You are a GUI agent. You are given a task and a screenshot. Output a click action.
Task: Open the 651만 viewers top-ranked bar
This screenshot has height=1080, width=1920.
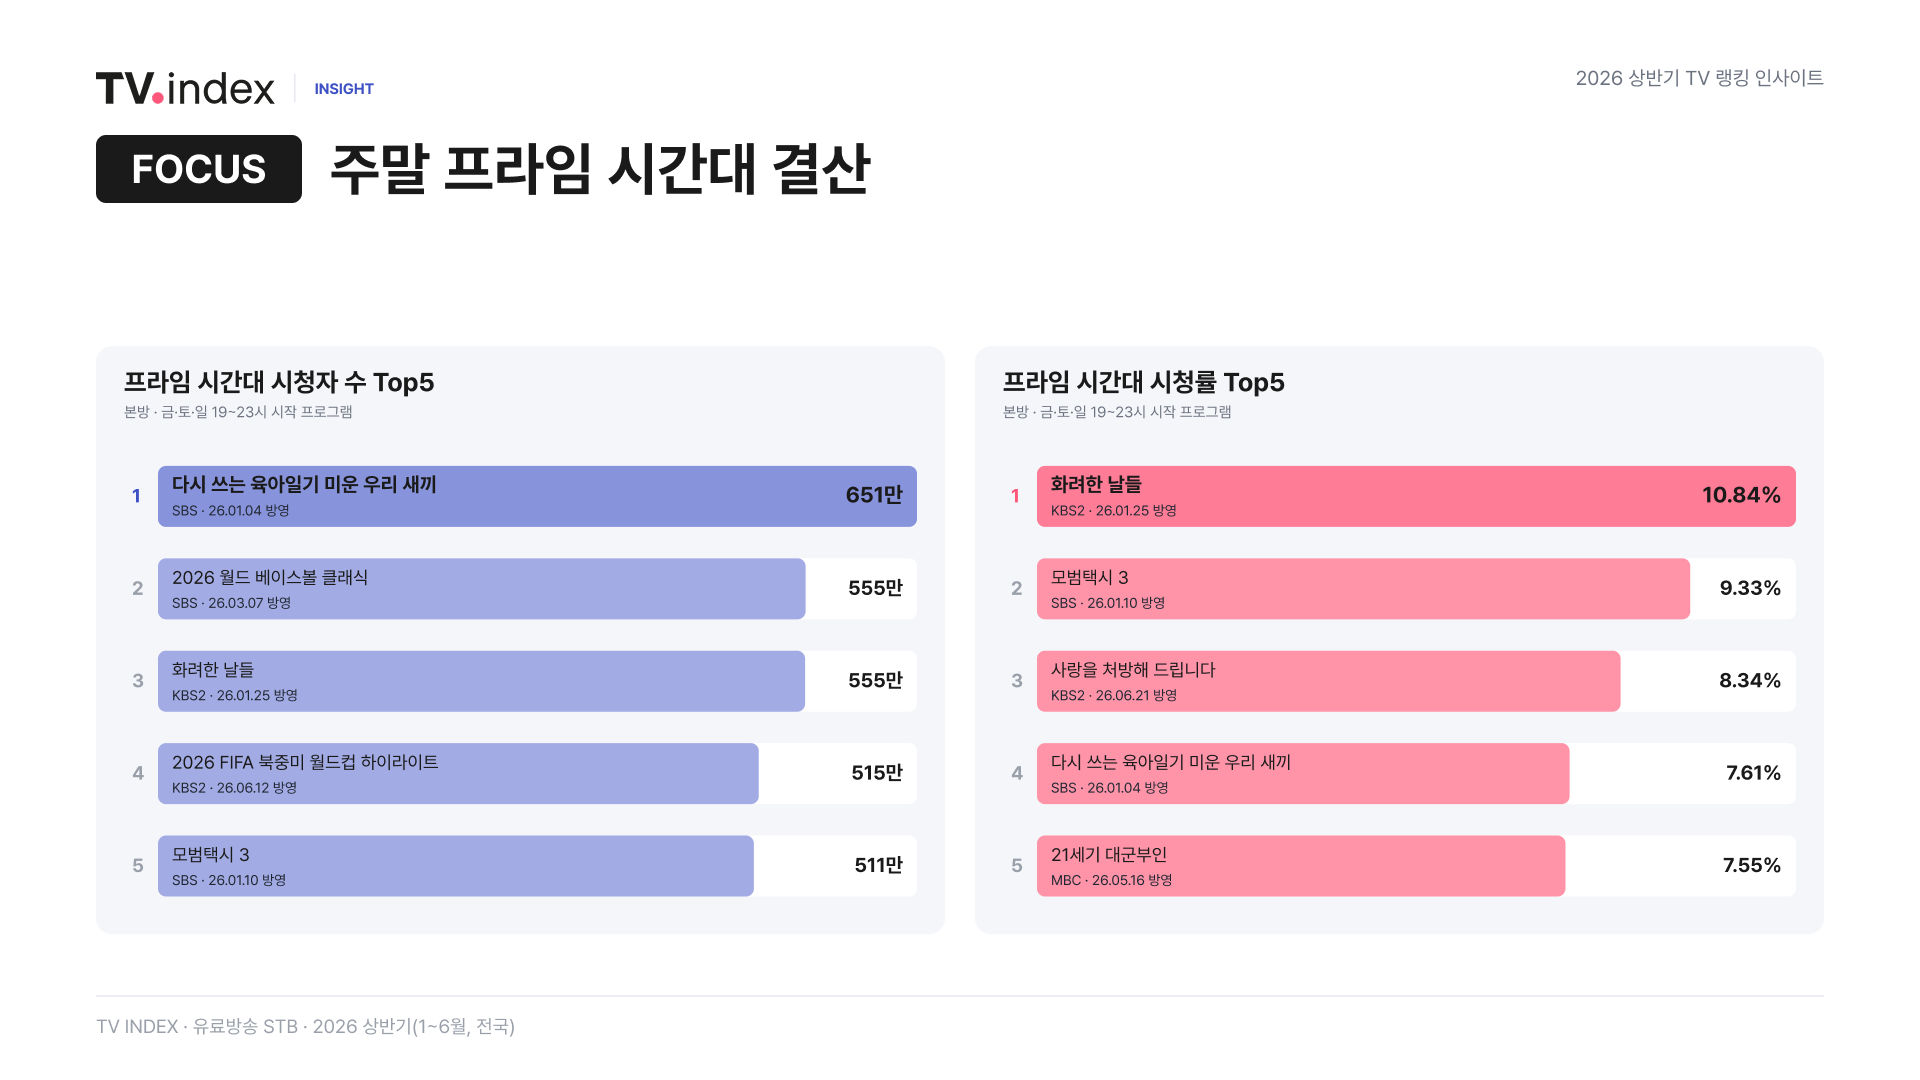[537, 496]
